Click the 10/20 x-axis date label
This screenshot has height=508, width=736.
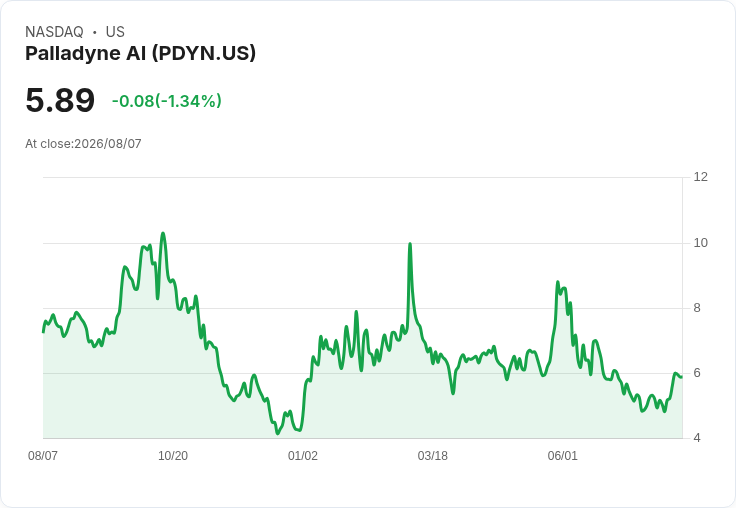click(x=173, y=455)
